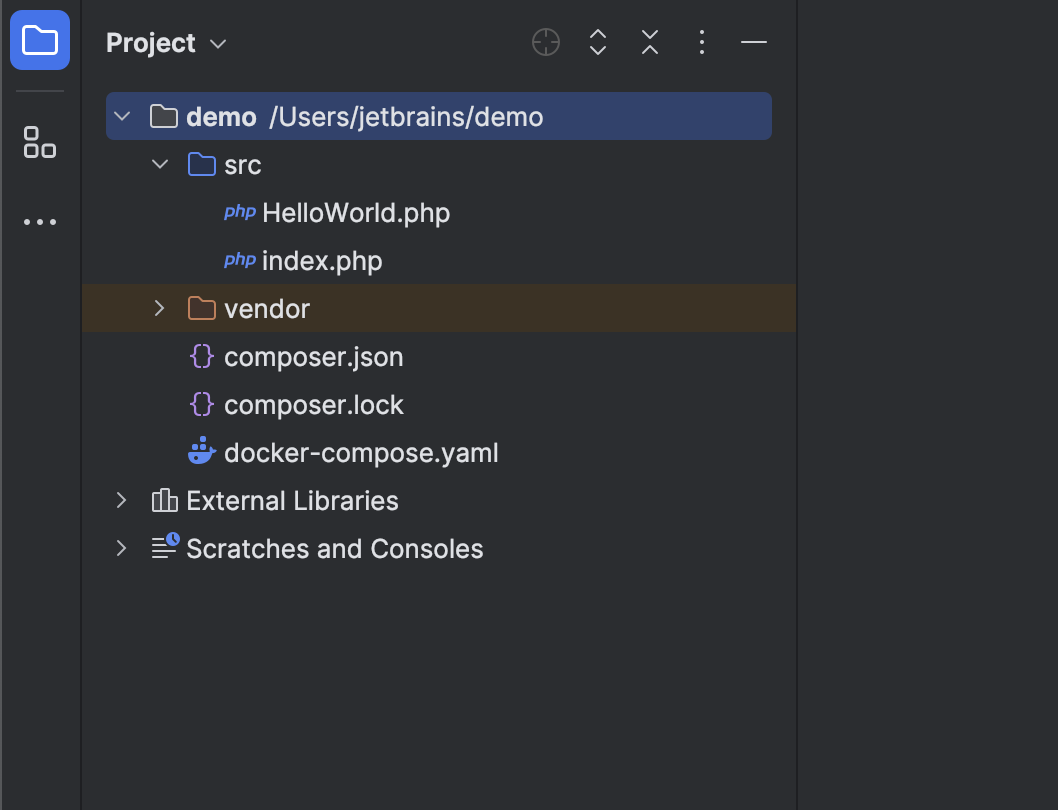Open the Structure tool window icon
The width and height of the screenshot is (1058, 810).
[x=40, y=142]
